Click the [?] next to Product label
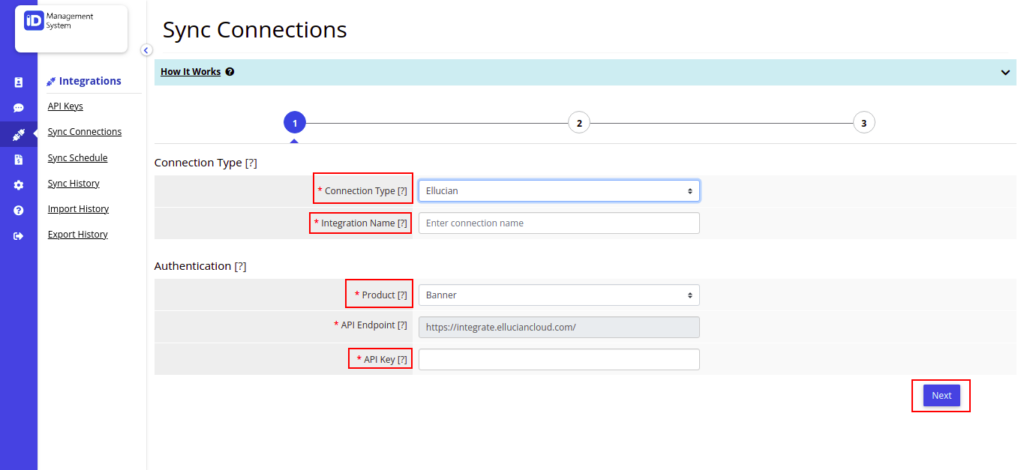Viewport: 1024px width, 470px height. (x=402, y=295)
